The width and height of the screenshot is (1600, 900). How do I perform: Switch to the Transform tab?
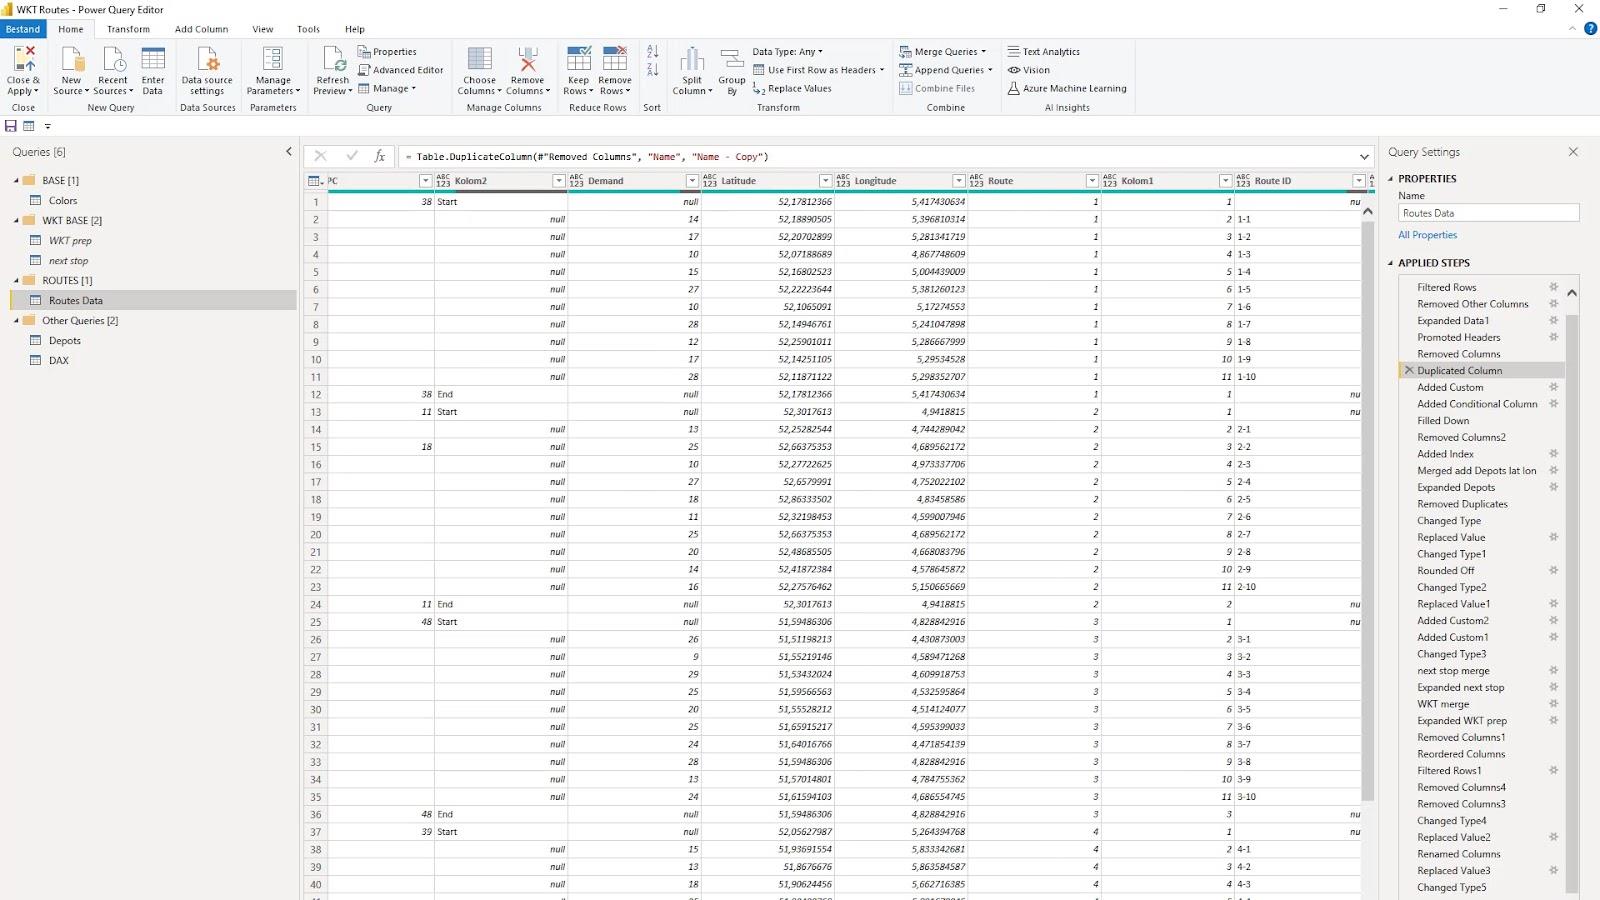128,29
